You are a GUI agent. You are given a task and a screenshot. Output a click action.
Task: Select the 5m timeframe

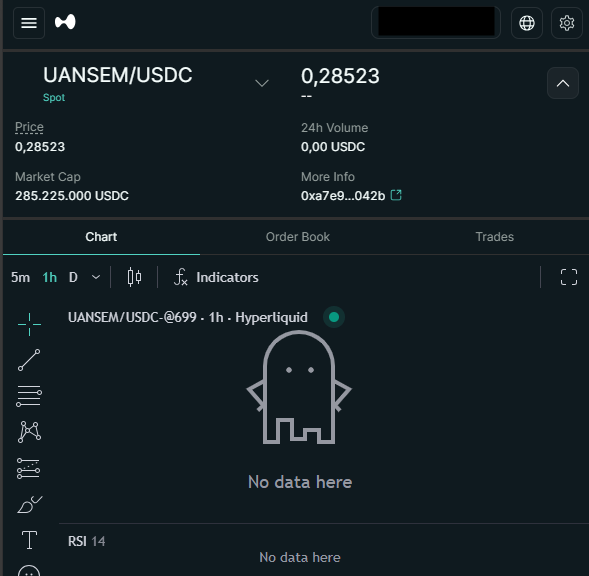coord(20,277)
